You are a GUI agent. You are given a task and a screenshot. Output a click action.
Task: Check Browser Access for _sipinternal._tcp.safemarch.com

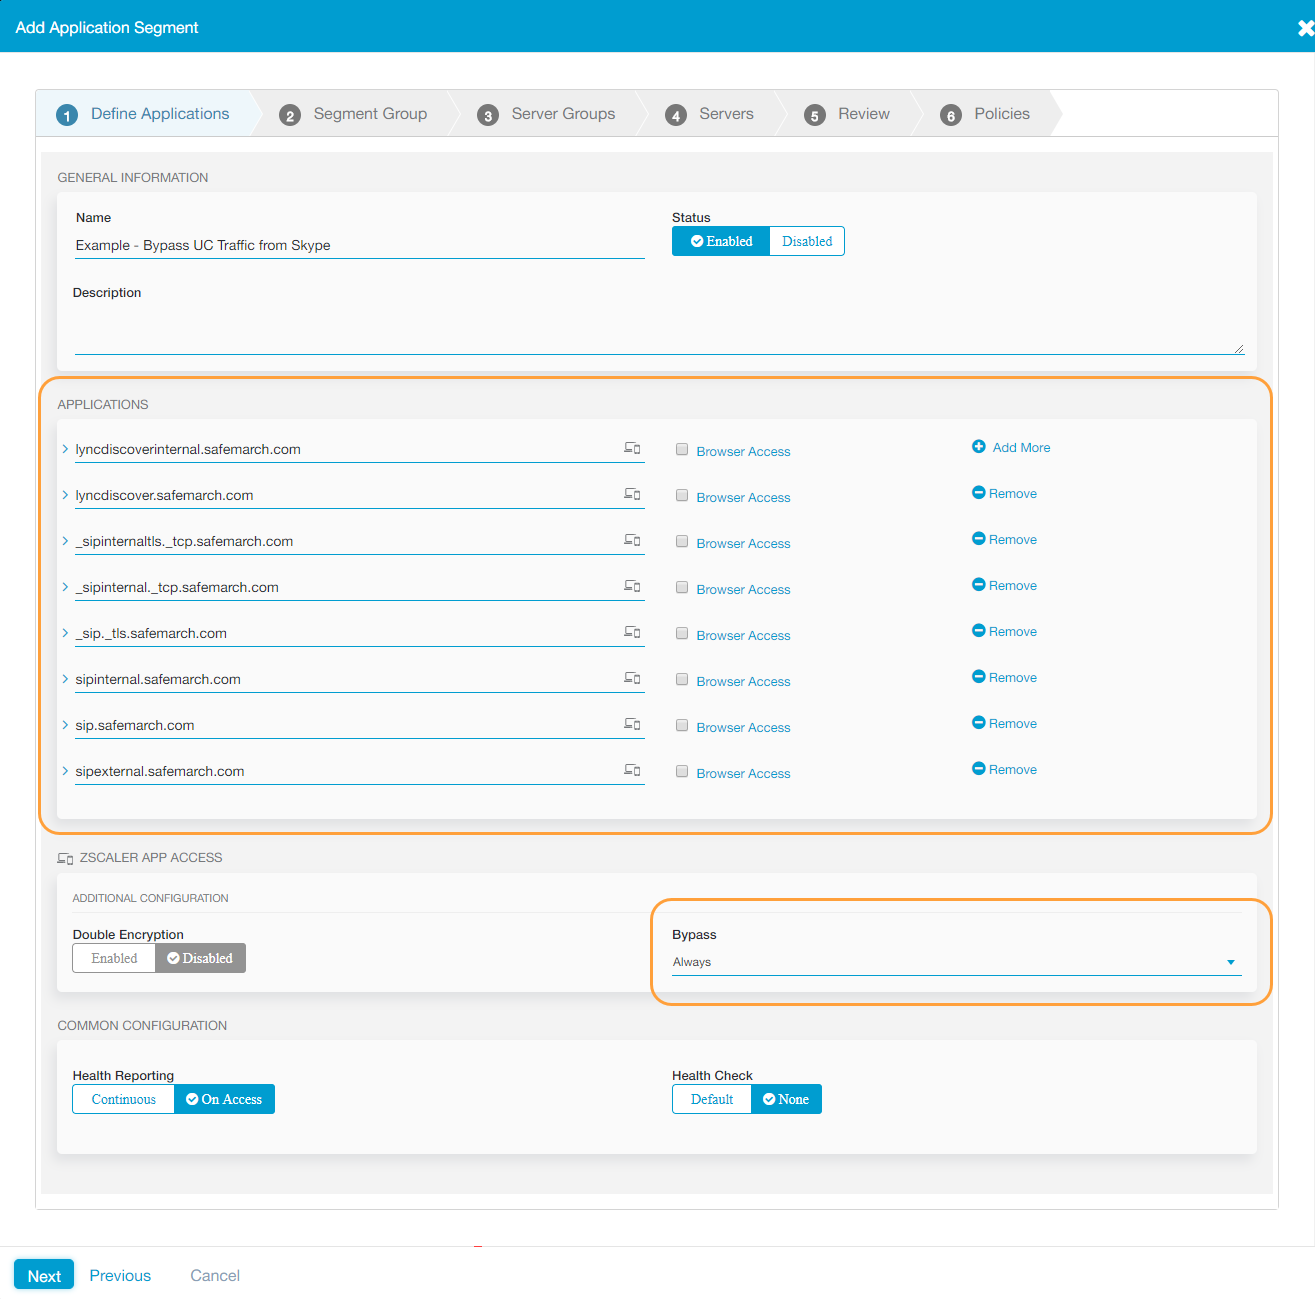click(682, 588)
